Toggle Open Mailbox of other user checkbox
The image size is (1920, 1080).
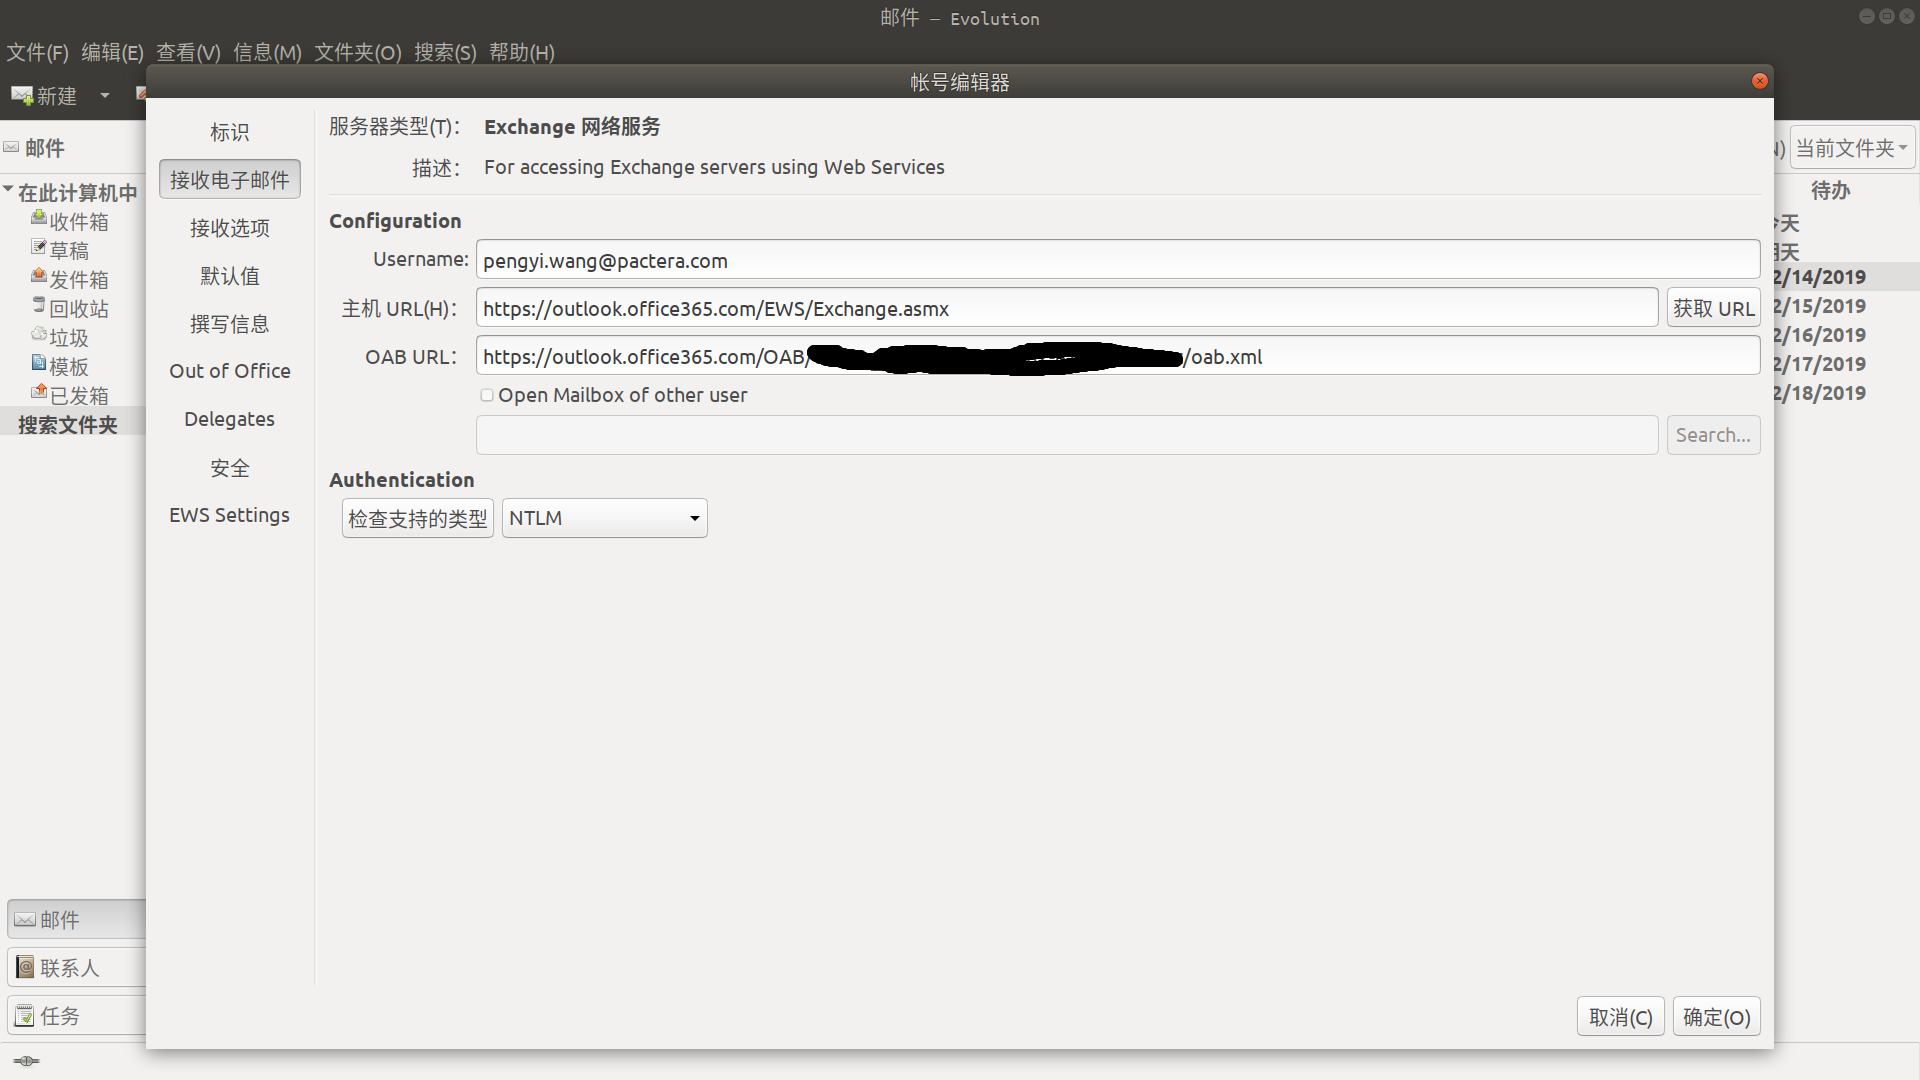(485, 394)
